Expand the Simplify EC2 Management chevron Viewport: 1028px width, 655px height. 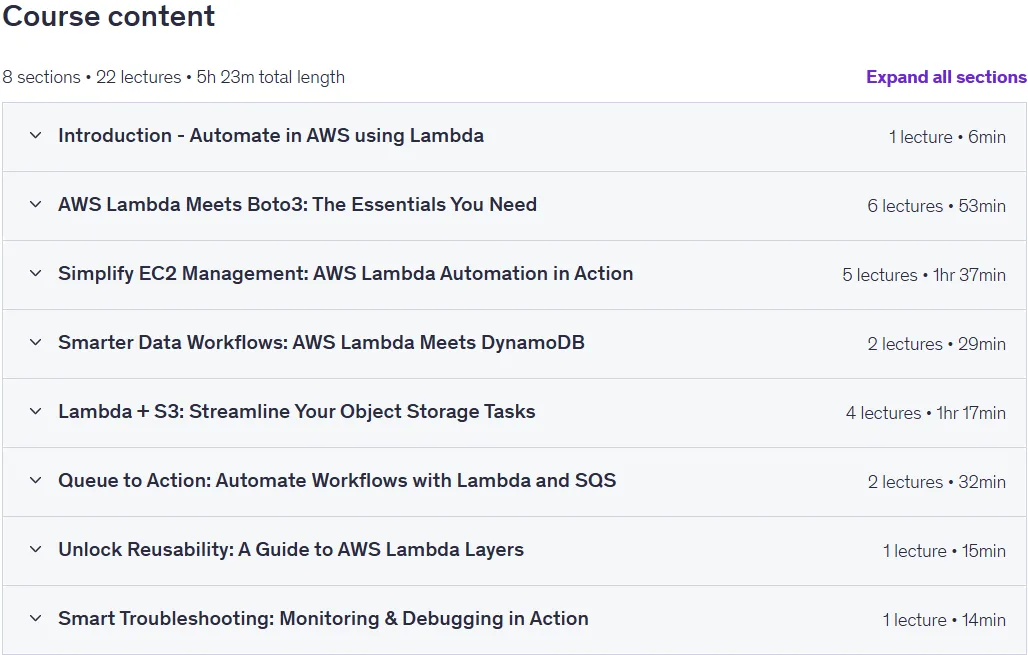point(35,273)
